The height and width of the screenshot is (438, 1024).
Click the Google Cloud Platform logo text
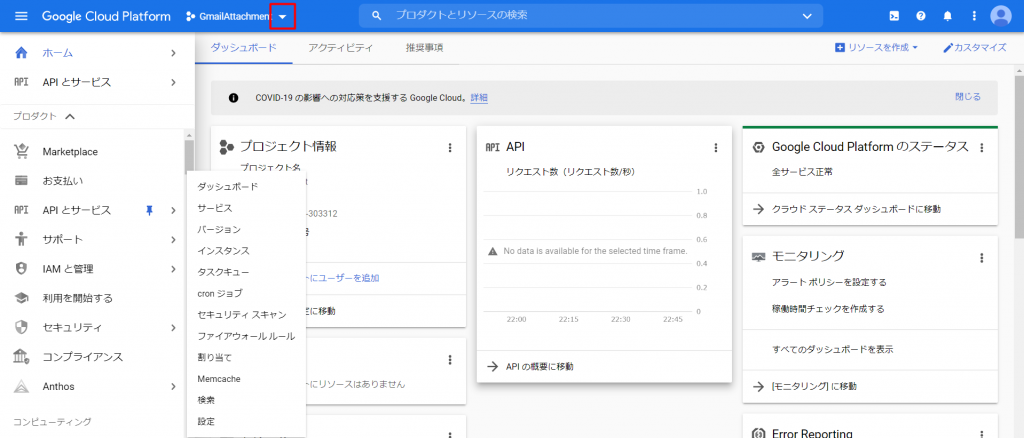(x=106, y=16)
